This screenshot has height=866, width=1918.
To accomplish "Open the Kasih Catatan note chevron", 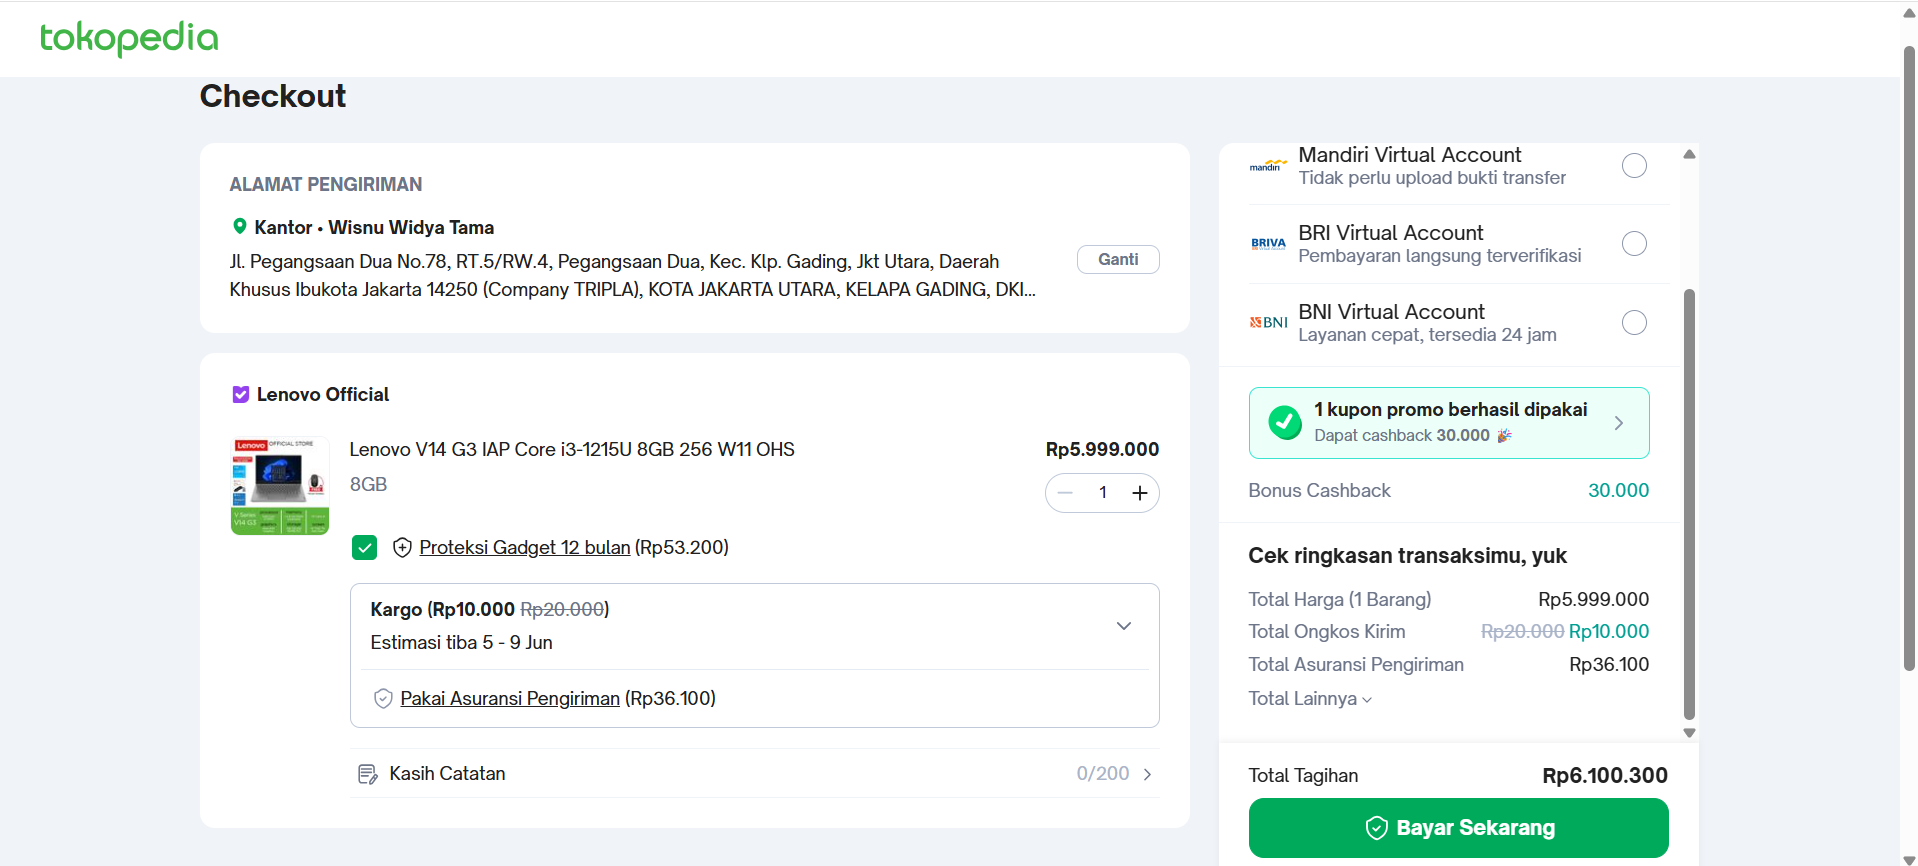I will pyautogui.click(x=1147, y=774).
